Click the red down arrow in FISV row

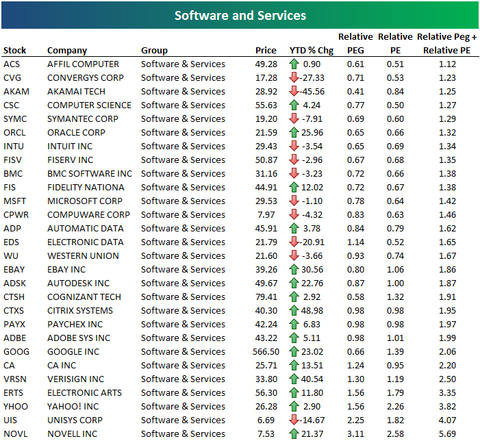pyautogui.click(x=294, y=160)
